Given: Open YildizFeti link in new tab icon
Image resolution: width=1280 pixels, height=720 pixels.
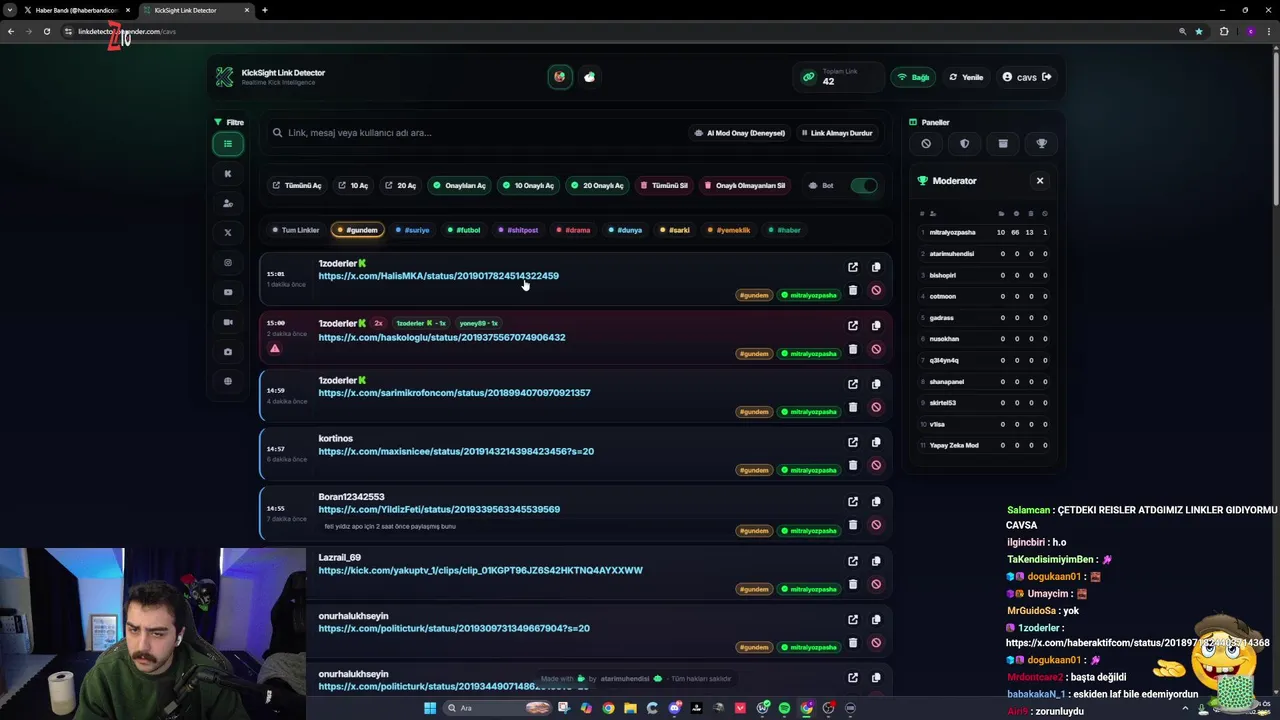Looking at the screenshot, I should click(x=853, y=501).
